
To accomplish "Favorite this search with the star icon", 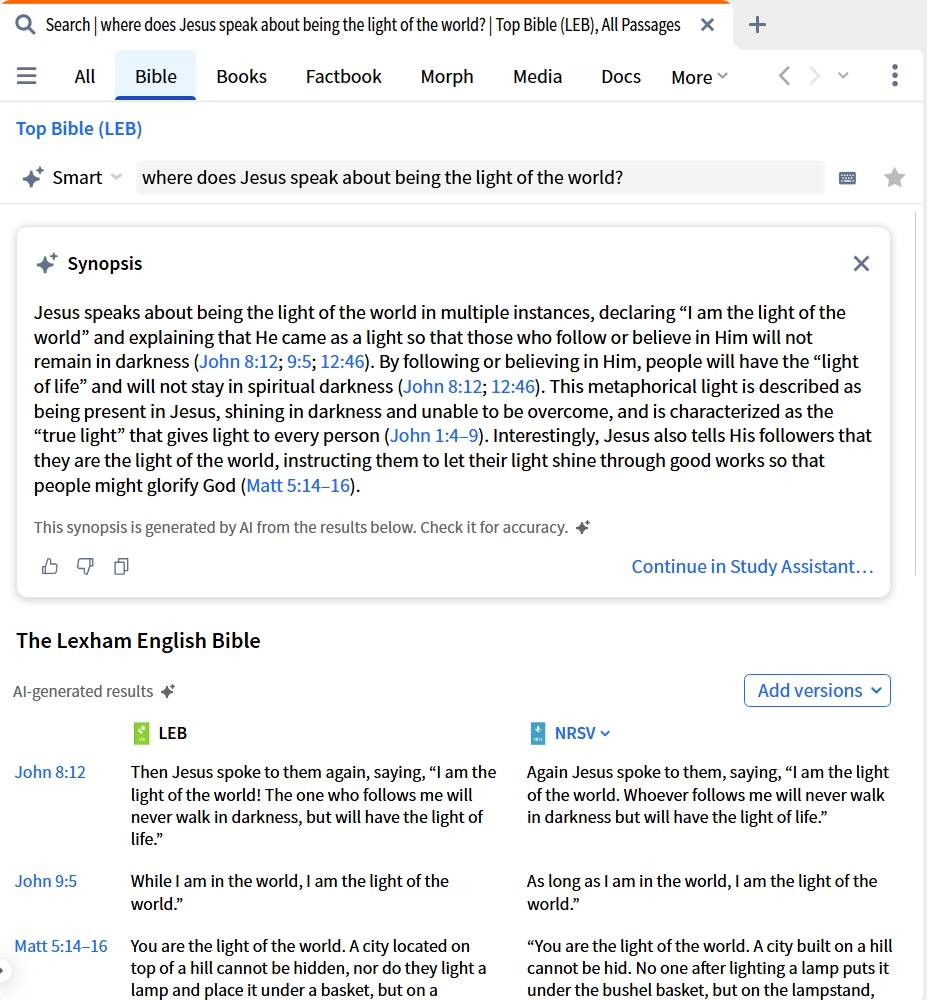I will click(894, 177).
